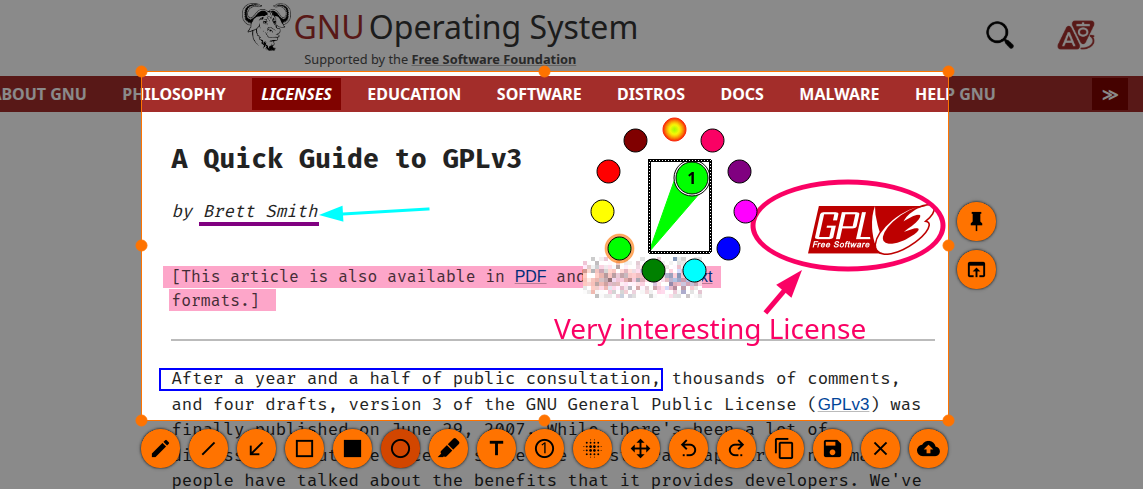Undo the last annotation

688,449
